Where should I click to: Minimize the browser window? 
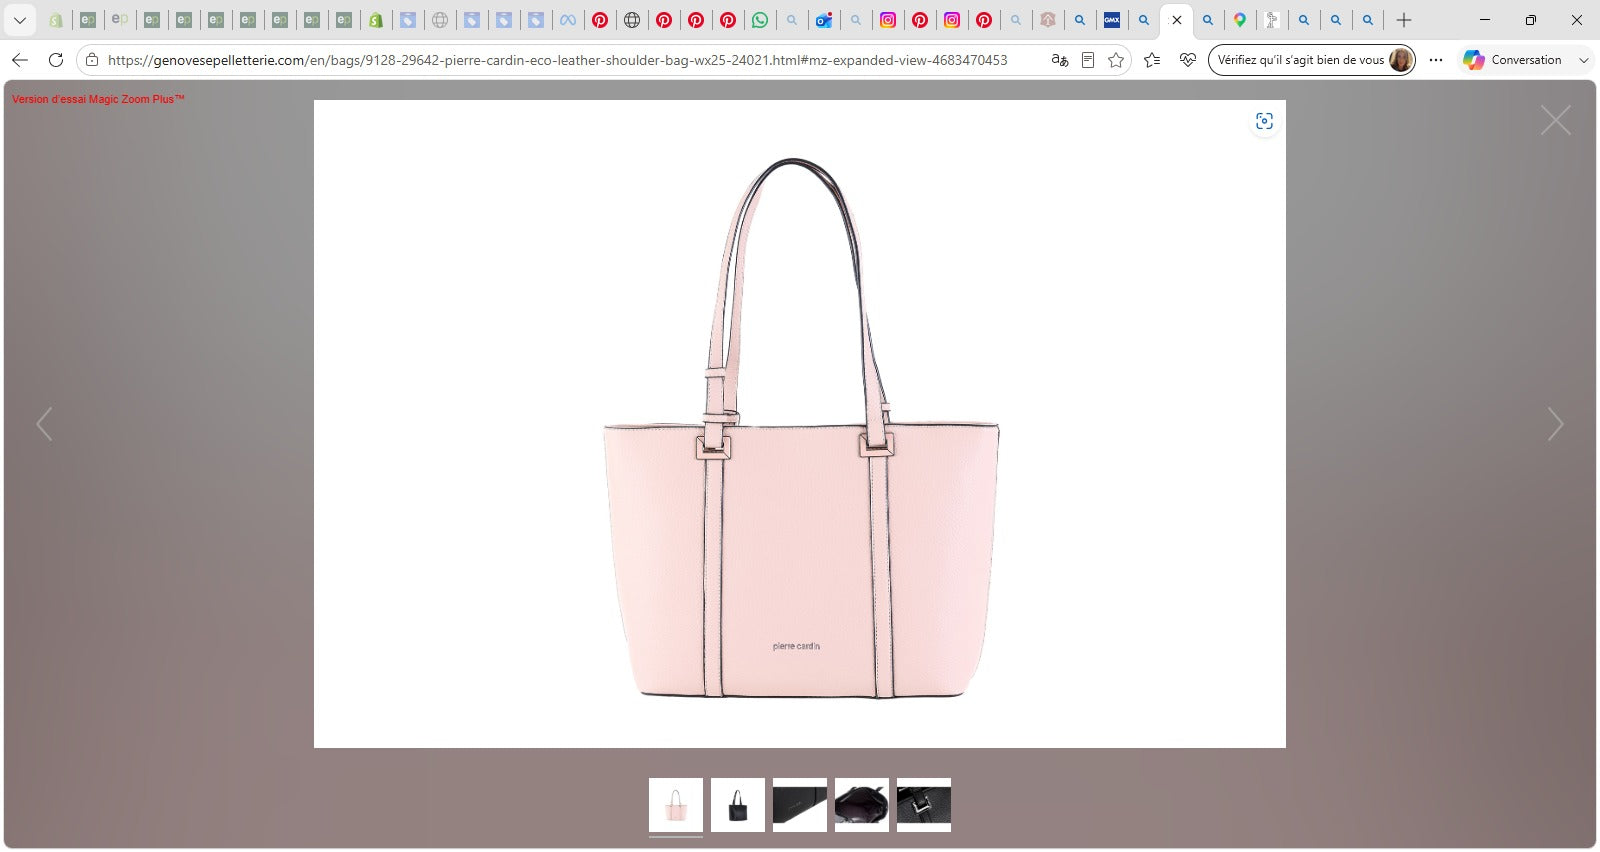tap(1485, 20)
